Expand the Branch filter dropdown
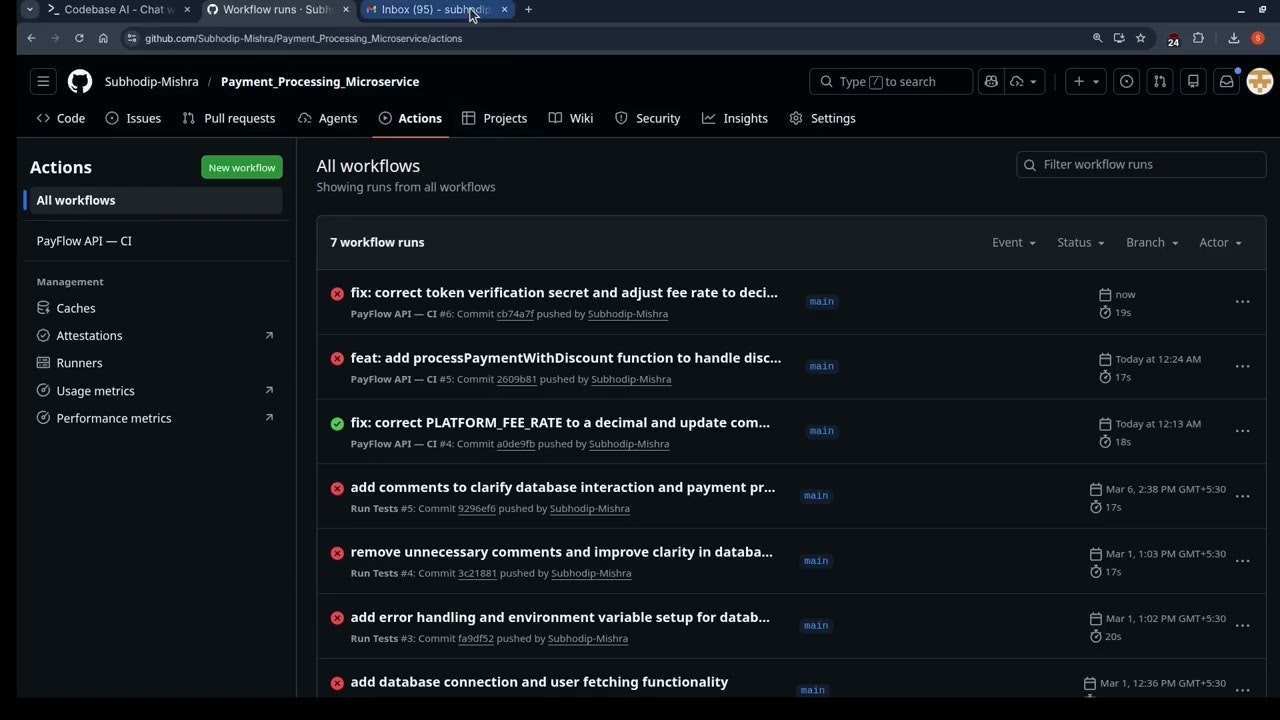1280x720 pixels. (1151, 243)
